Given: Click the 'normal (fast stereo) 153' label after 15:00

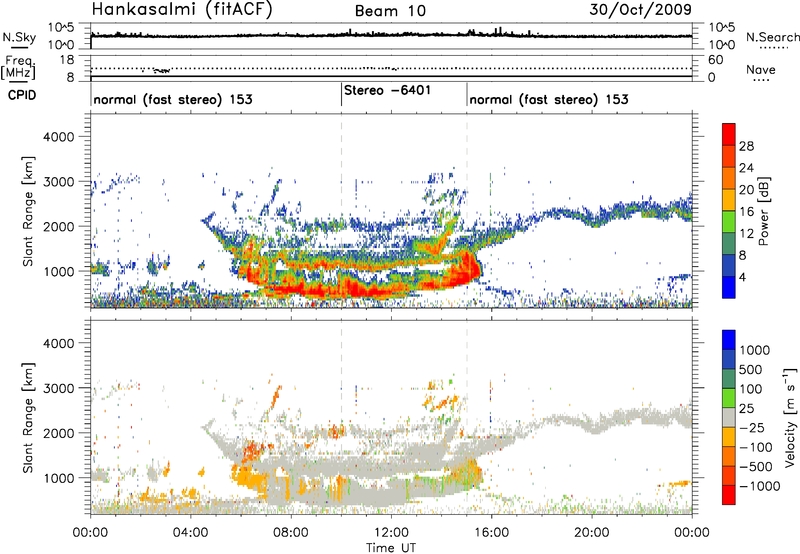Looking at the screenshot, I should 548,99.
